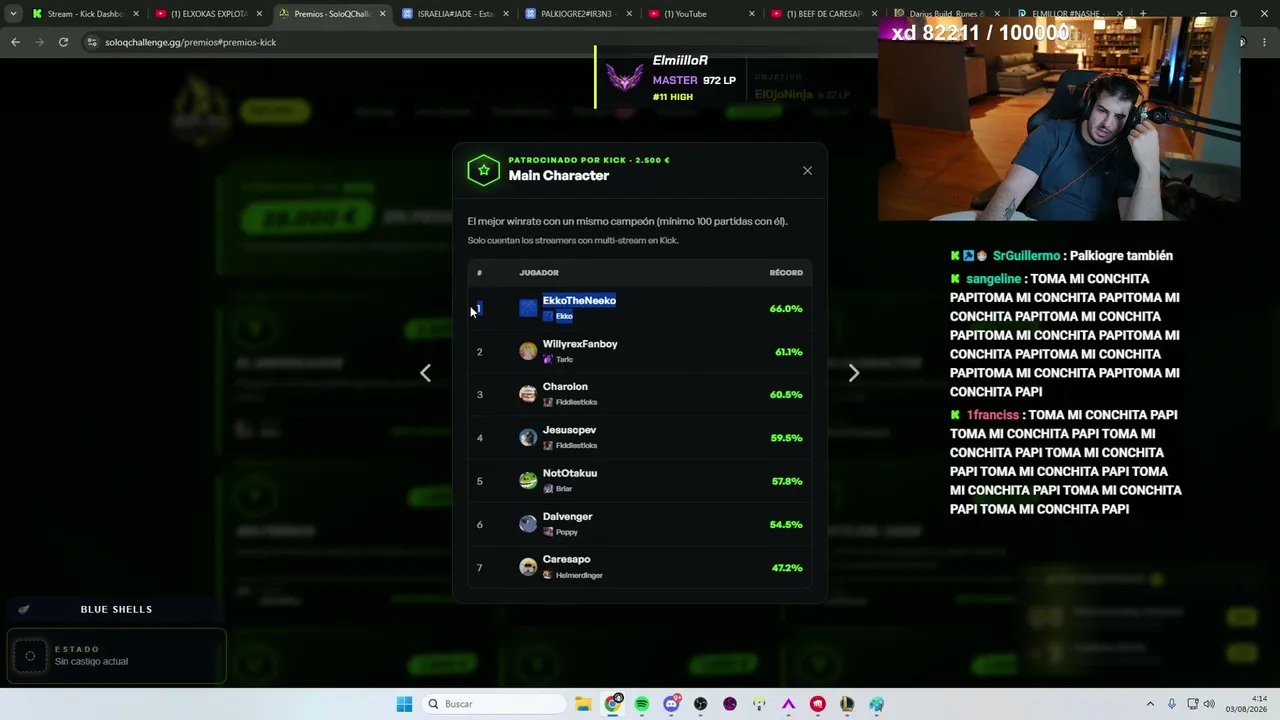This screenshot has width=1280, height=720.
Task: Open EkkoTheNeeko player avatar
Action: click(x=528, y=308)
